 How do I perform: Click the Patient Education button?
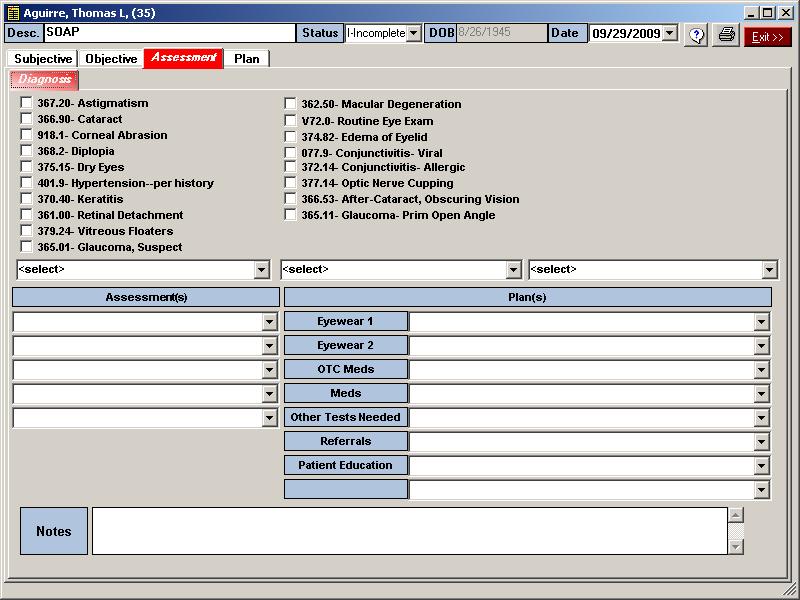click(x=346, y=465)
